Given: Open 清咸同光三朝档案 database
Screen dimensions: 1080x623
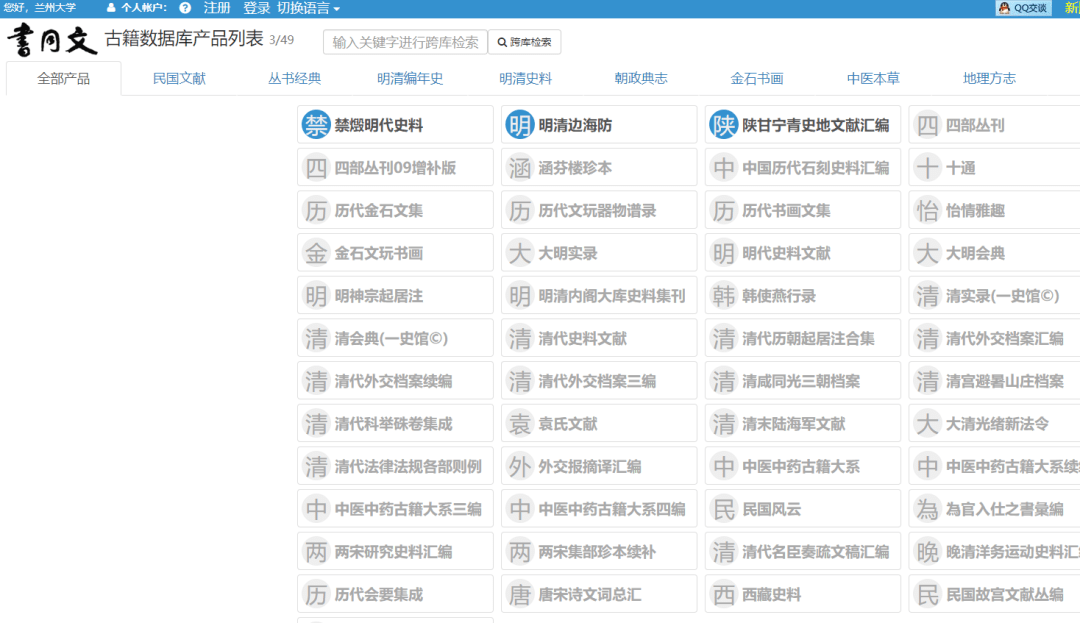Looking at the screenshot, I should [803, 381].
